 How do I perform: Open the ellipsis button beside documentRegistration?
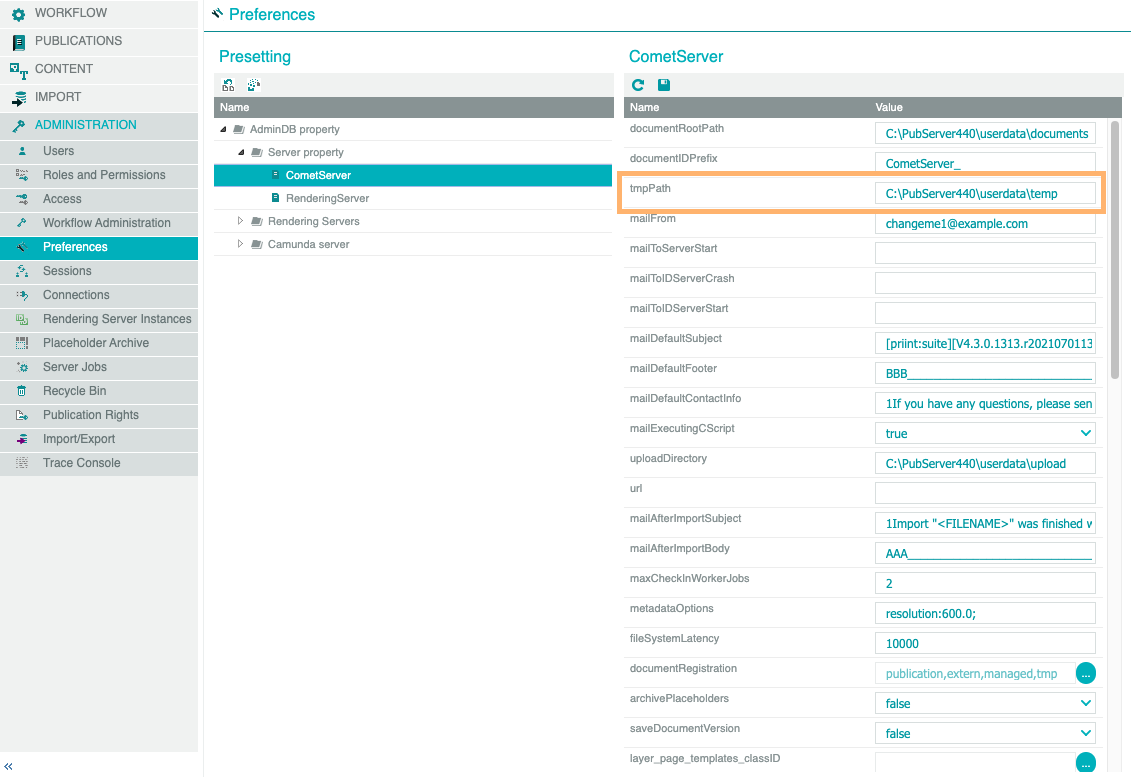tap(1086, 673)
